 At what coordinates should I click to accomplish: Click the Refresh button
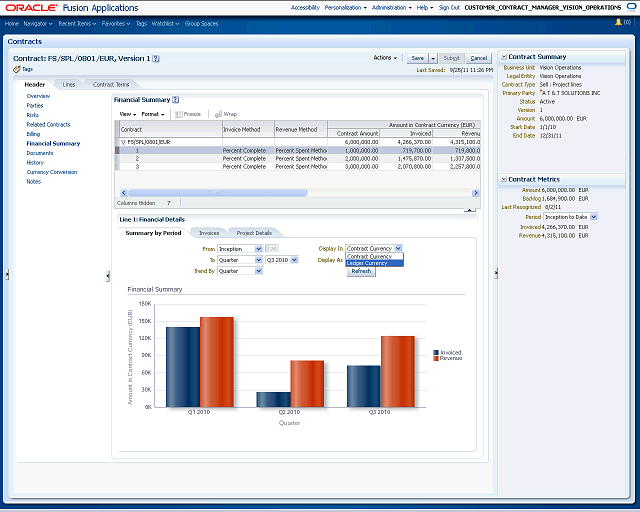361,272
